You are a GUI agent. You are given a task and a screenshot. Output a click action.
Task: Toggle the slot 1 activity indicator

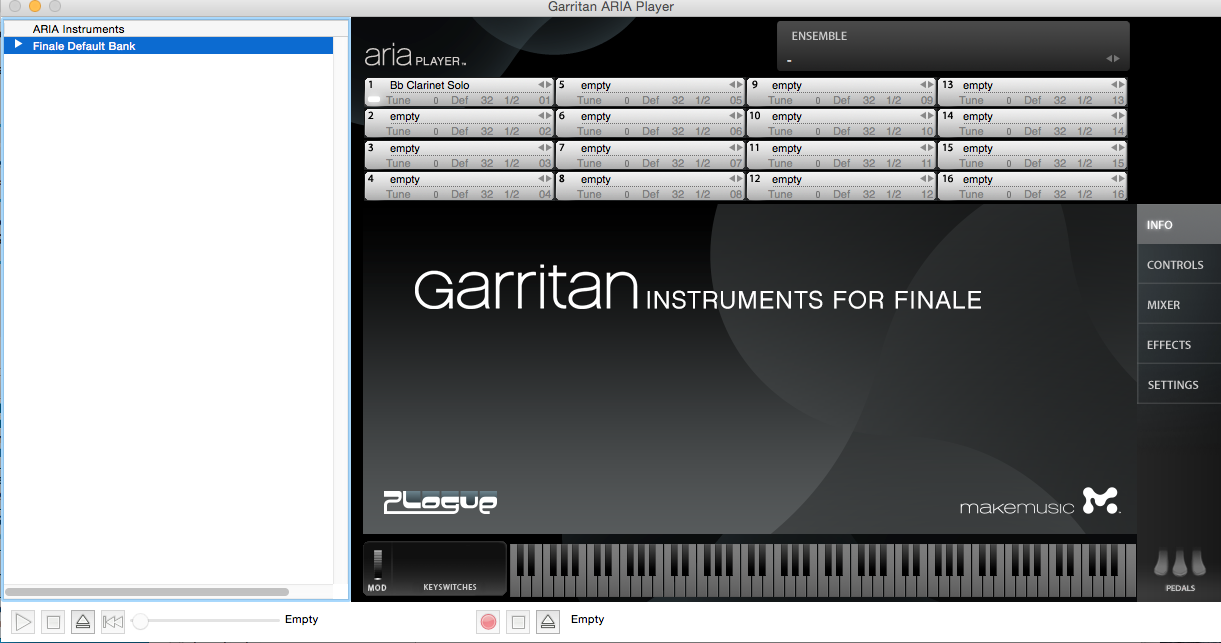click(373, 100)
